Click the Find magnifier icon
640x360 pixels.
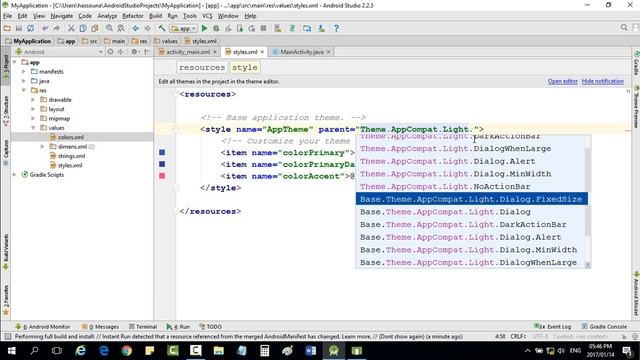[x=109, y=29]
